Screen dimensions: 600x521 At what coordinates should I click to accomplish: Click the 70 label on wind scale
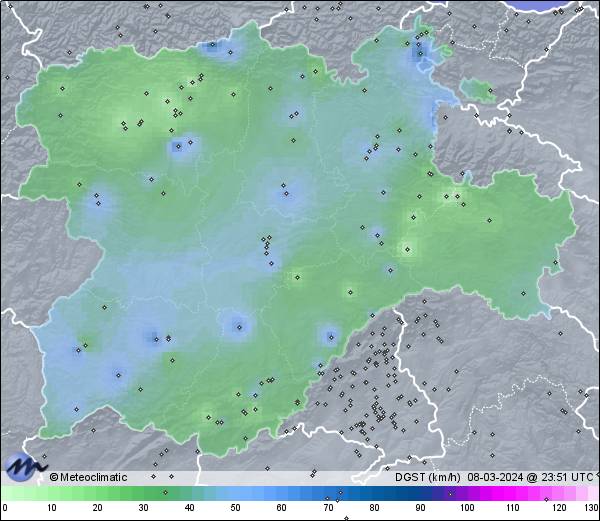pyautogui.click(x=328, y=508)
